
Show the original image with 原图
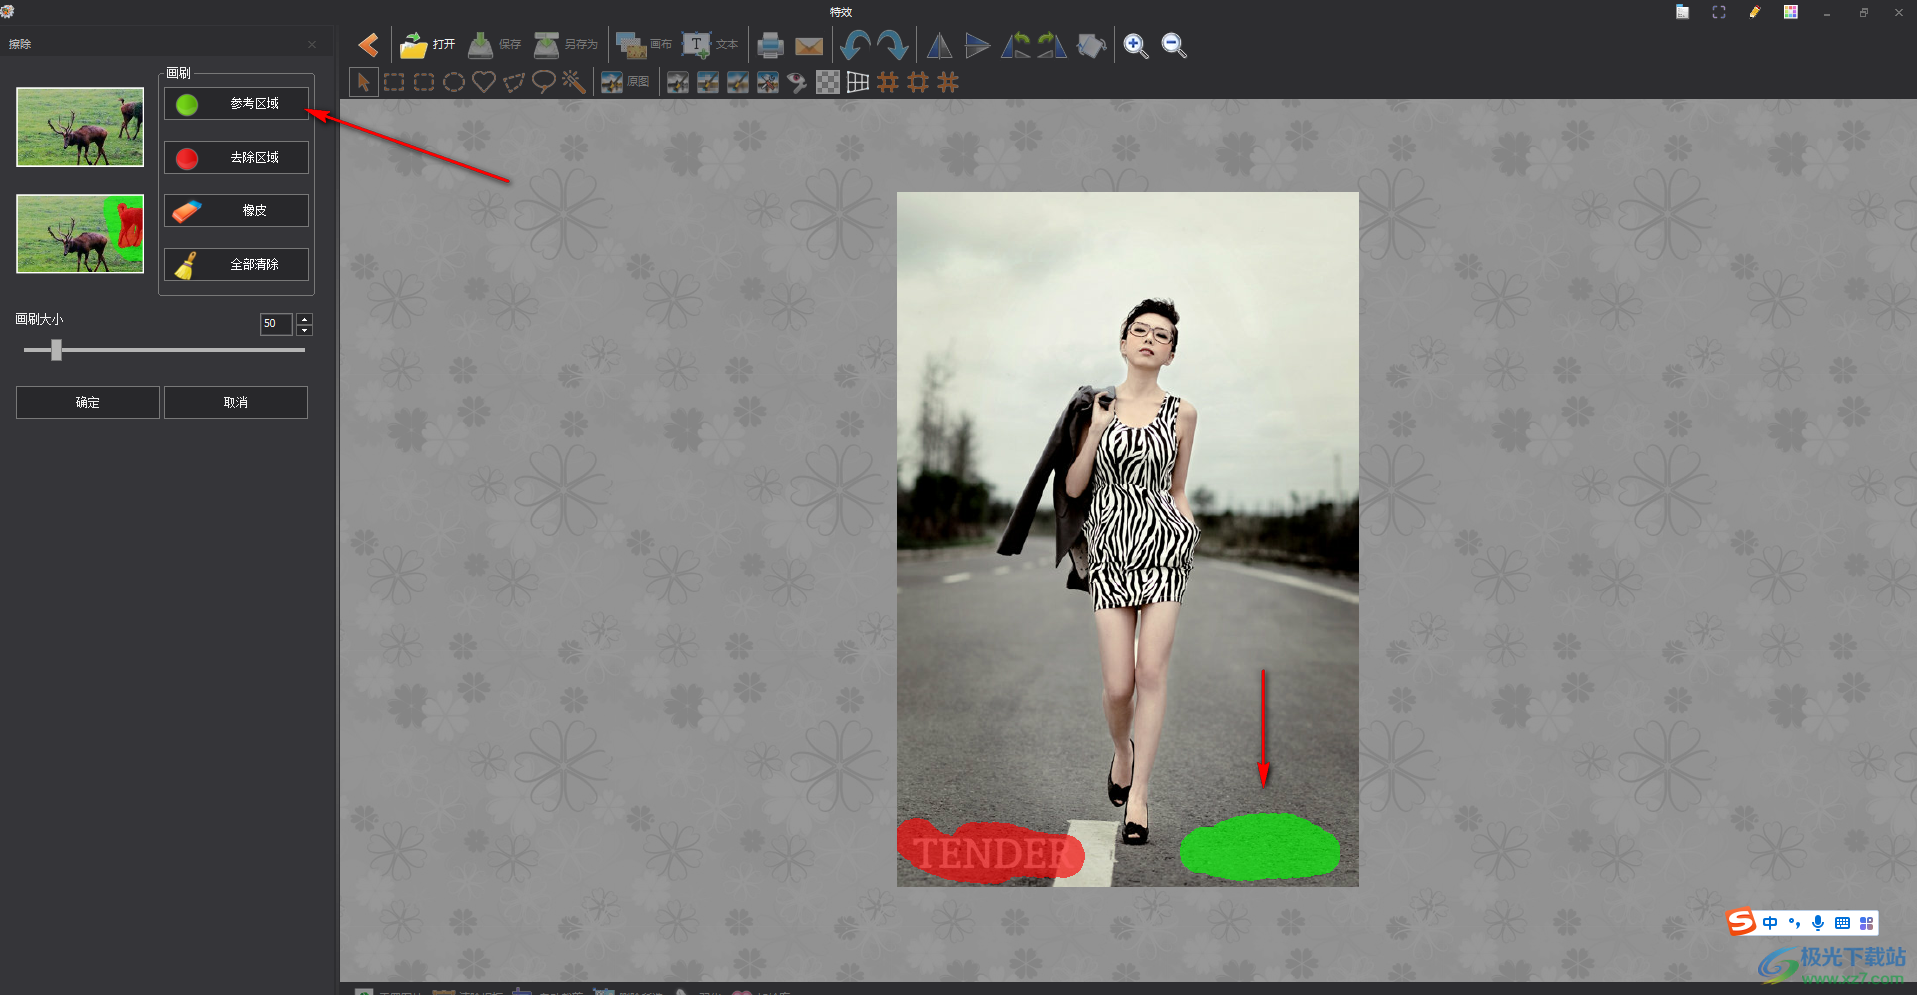pyautogui.click(x=625, y=82)
